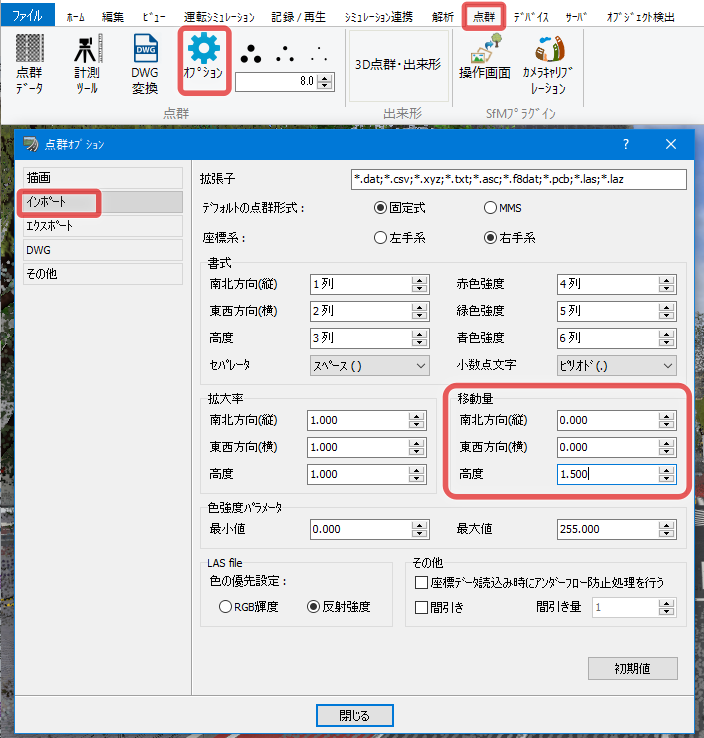Image resolution: width=704 pixels, height=738 pixels.
Task: Adjust 東西方向(横) column stepper in 書式
Action: tap(419, 311)
